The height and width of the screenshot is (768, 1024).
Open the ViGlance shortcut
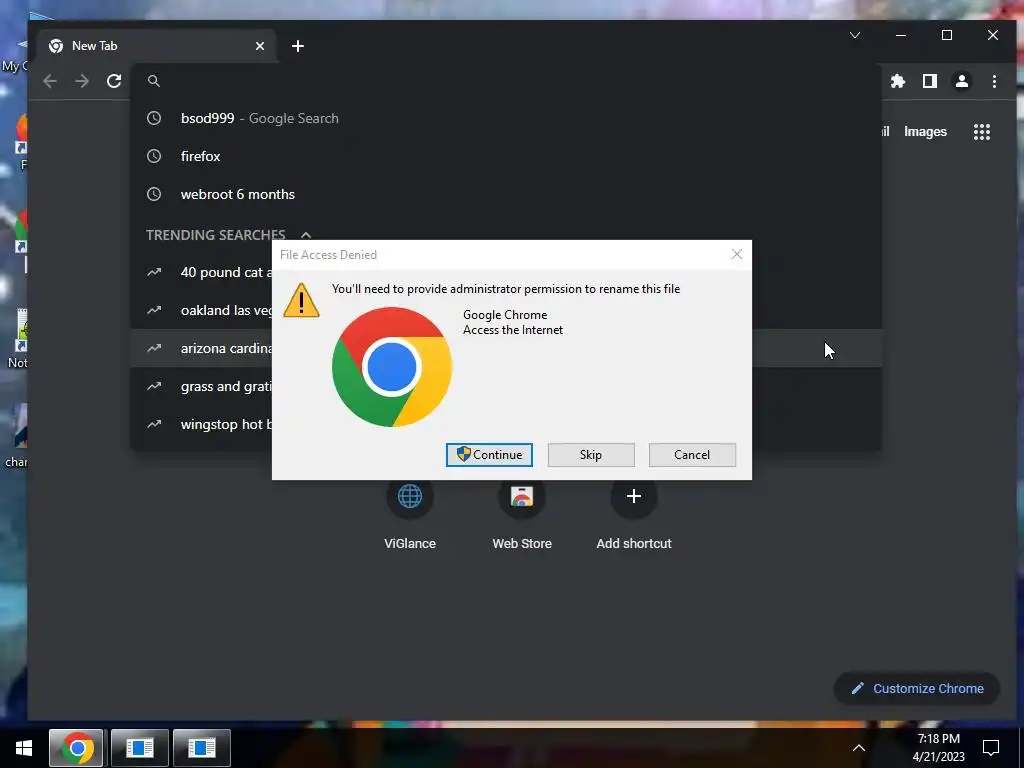(x=410, y=515)
